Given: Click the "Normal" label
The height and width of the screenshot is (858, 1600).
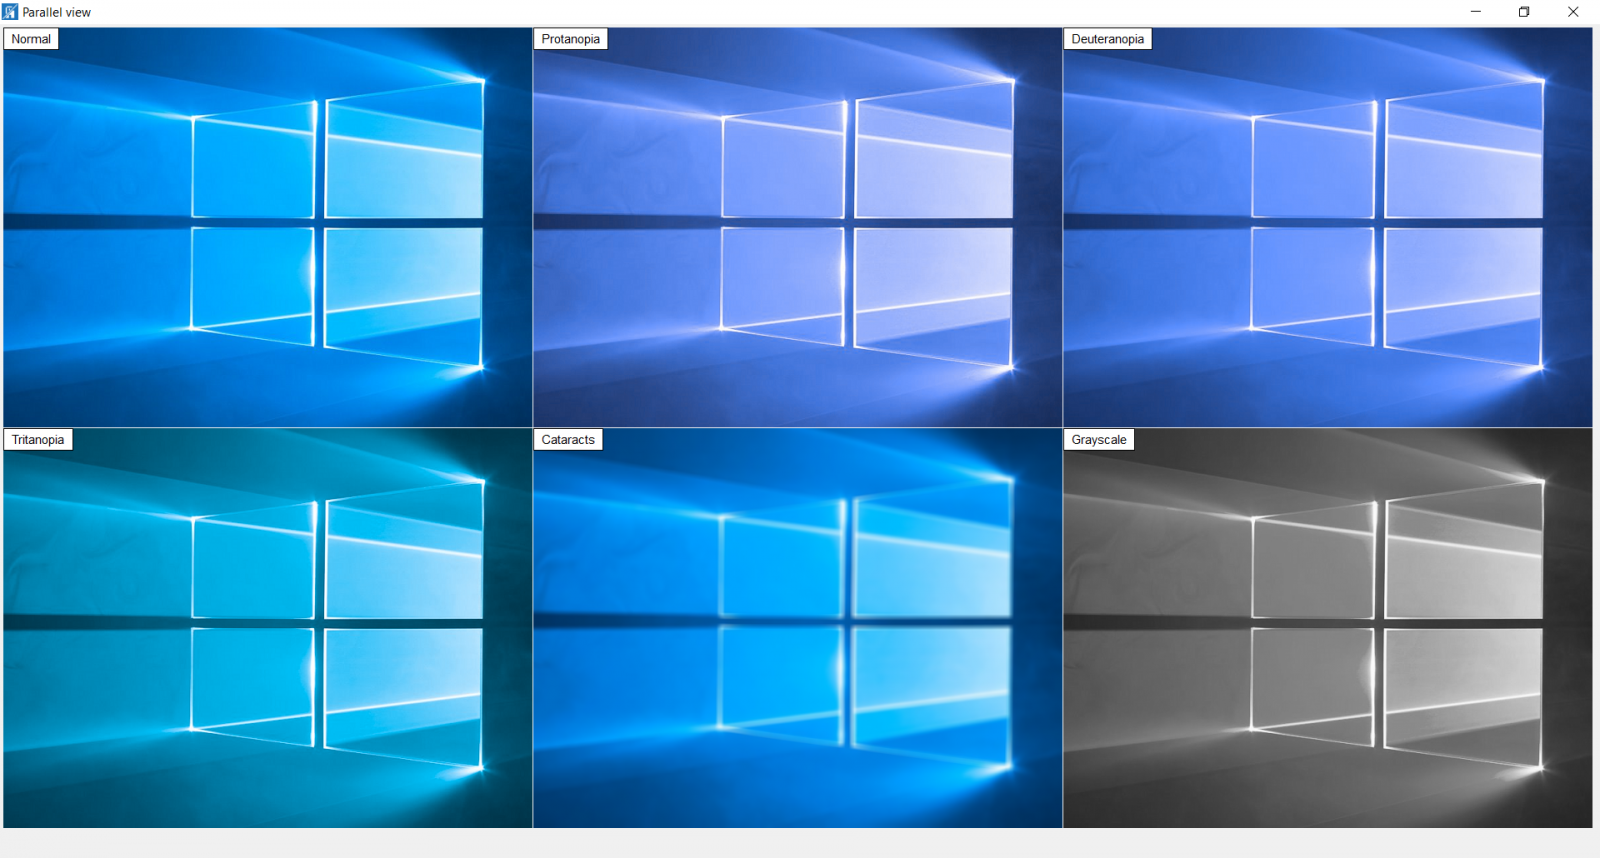Looking at the screenshot, I should (31, 39).
